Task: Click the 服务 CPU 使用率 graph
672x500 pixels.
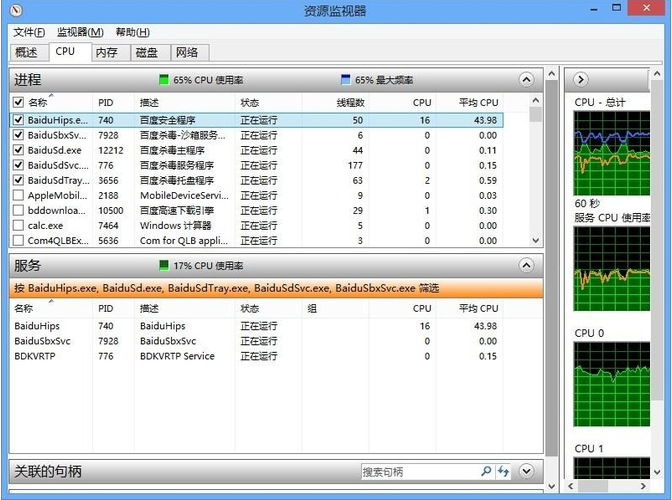Action: click(x=612, y=269)
